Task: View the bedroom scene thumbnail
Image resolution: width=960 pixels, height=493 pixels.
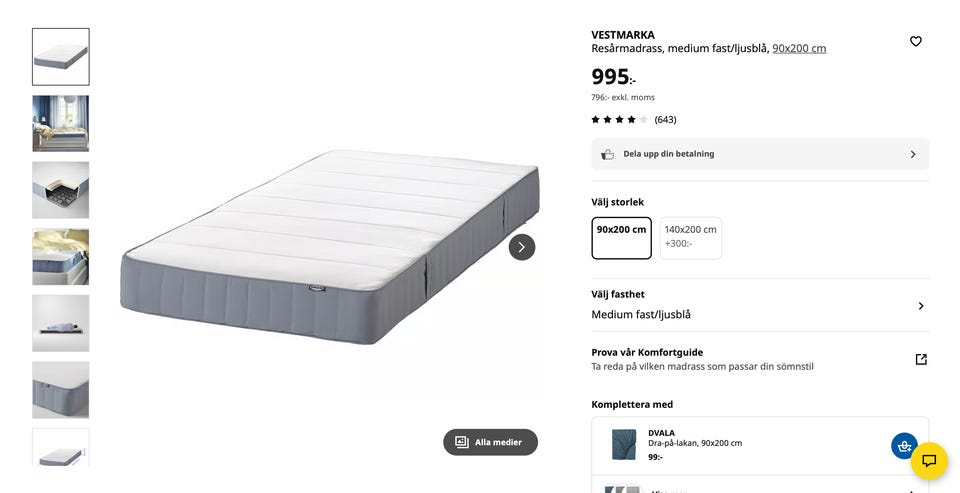Action: point(61,124)
